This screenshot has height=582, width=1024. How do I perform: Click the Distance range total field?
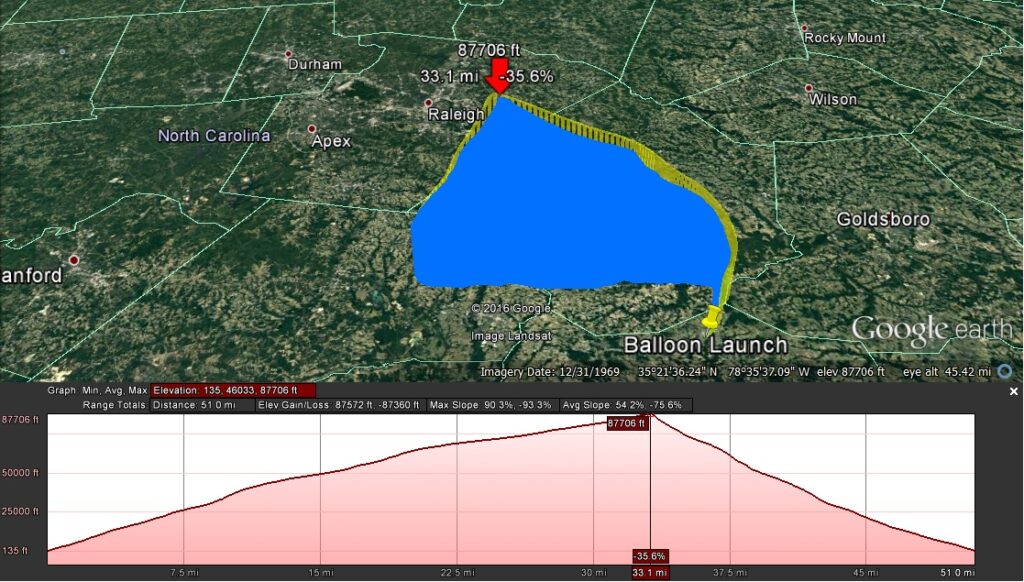198,405
